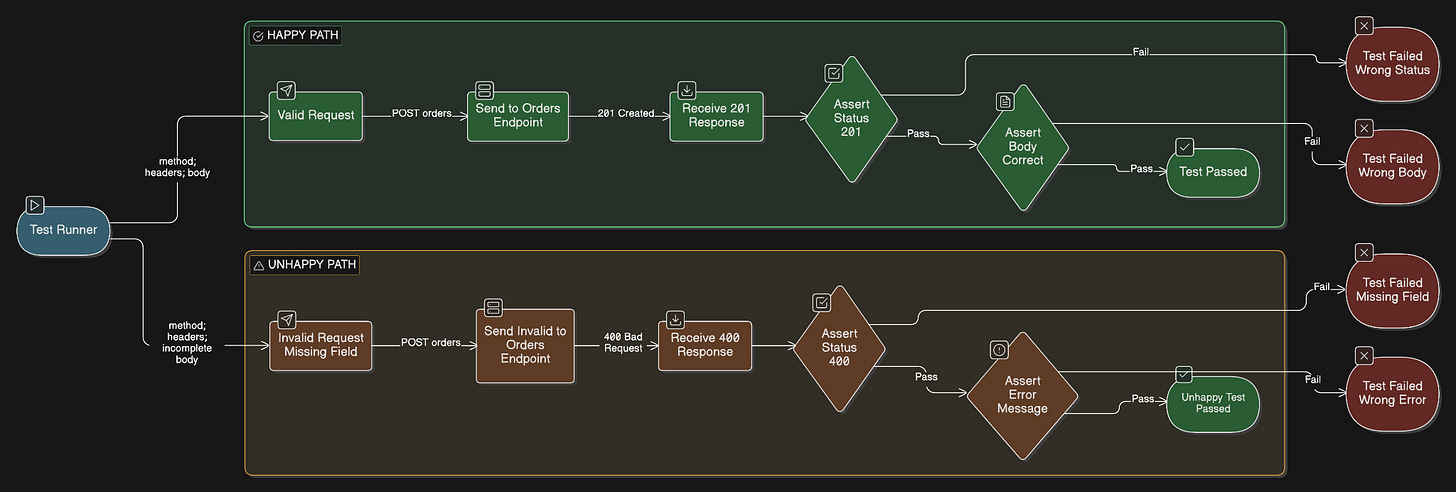Click 'POST orders' label after Invalid Request
Screen dimensions: 1456x492
(430, 342)
